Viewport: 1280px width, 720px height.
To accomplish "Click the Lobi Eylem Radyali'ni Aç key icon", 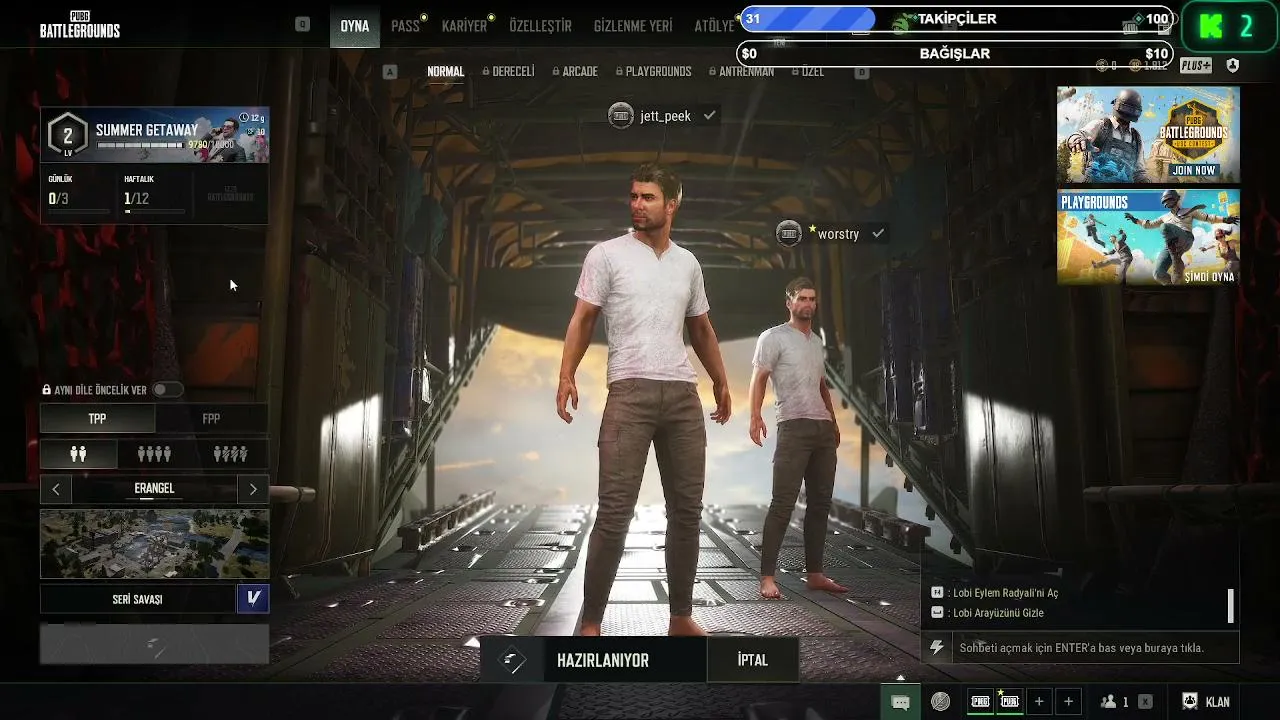I will click(937, 593).
